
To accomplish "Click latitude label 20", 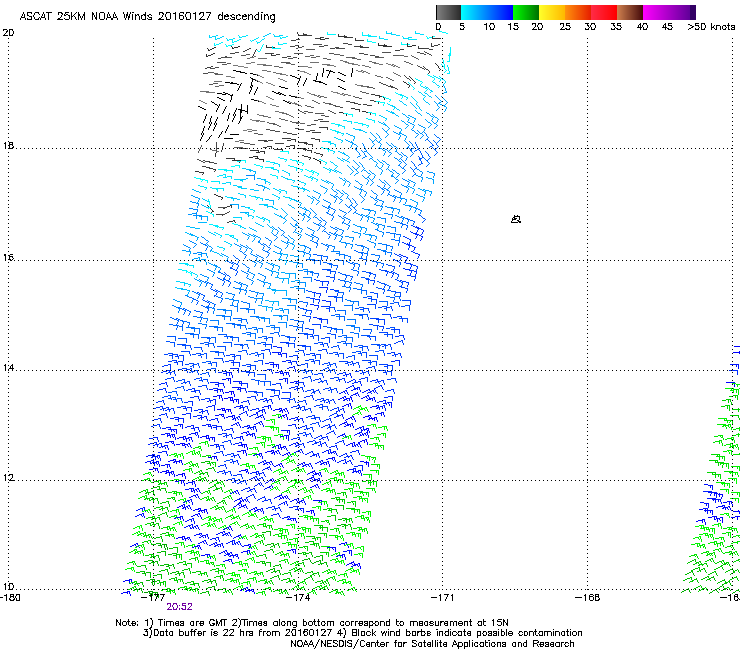I will pyautogui.click(x=8, y=33).
